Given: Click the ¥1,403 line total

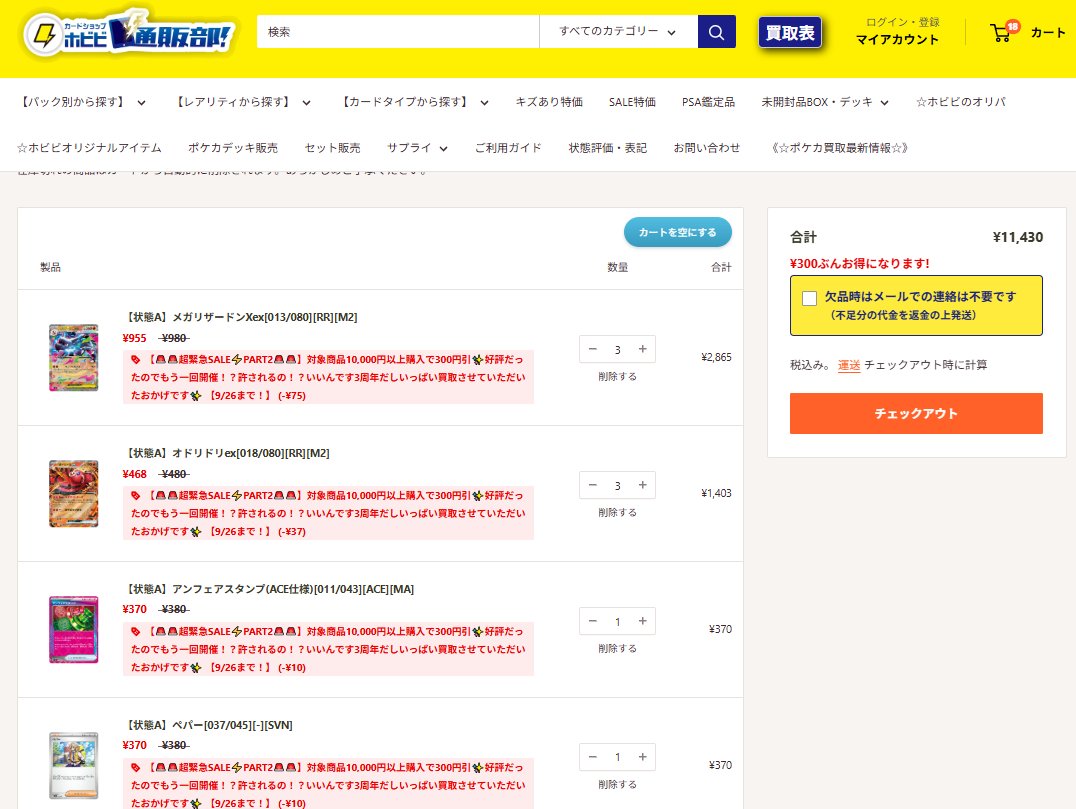Looking at the screenshot, I should click(716, 493).
